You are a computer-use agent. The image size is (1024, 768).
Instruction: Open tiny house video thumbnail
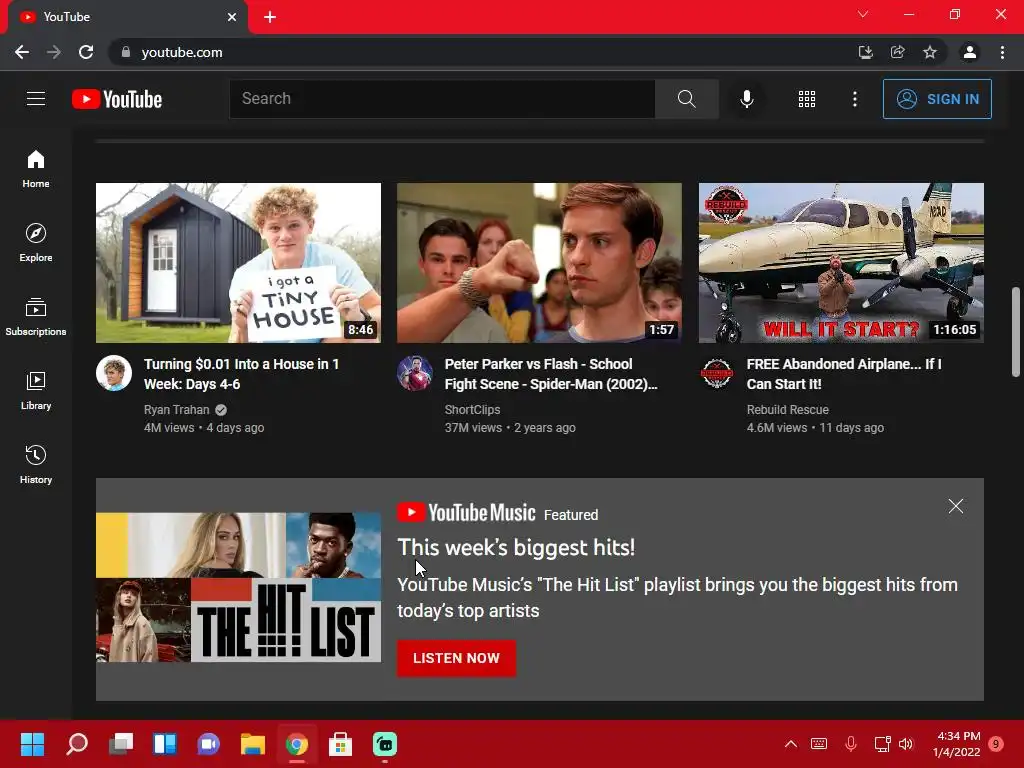click(238, 263)
